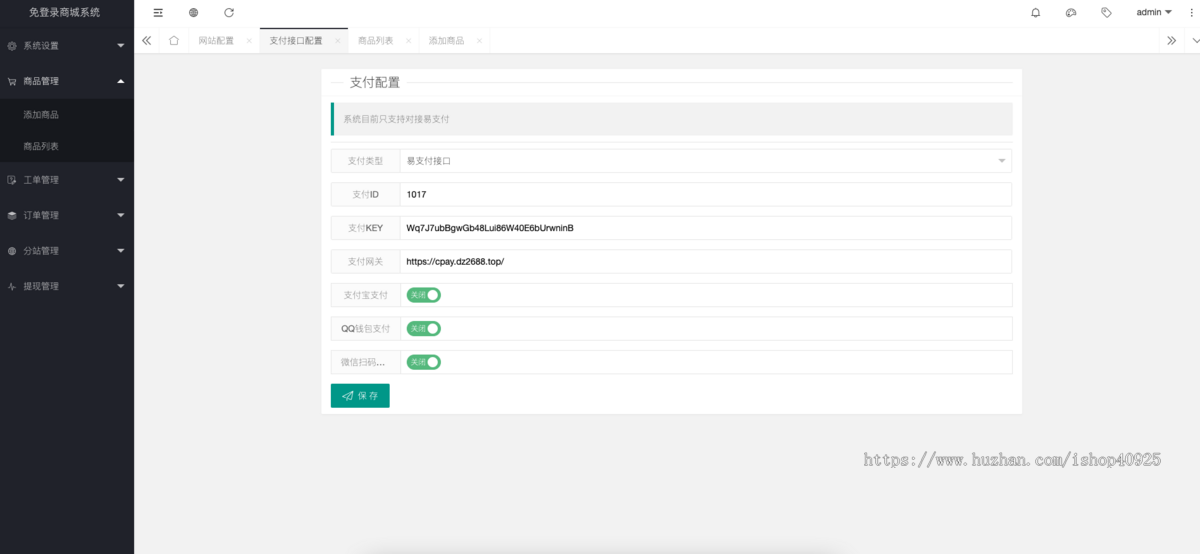Switch to the 网站配置 tab
Screen dimensions: 1200x554
(216, 41)
